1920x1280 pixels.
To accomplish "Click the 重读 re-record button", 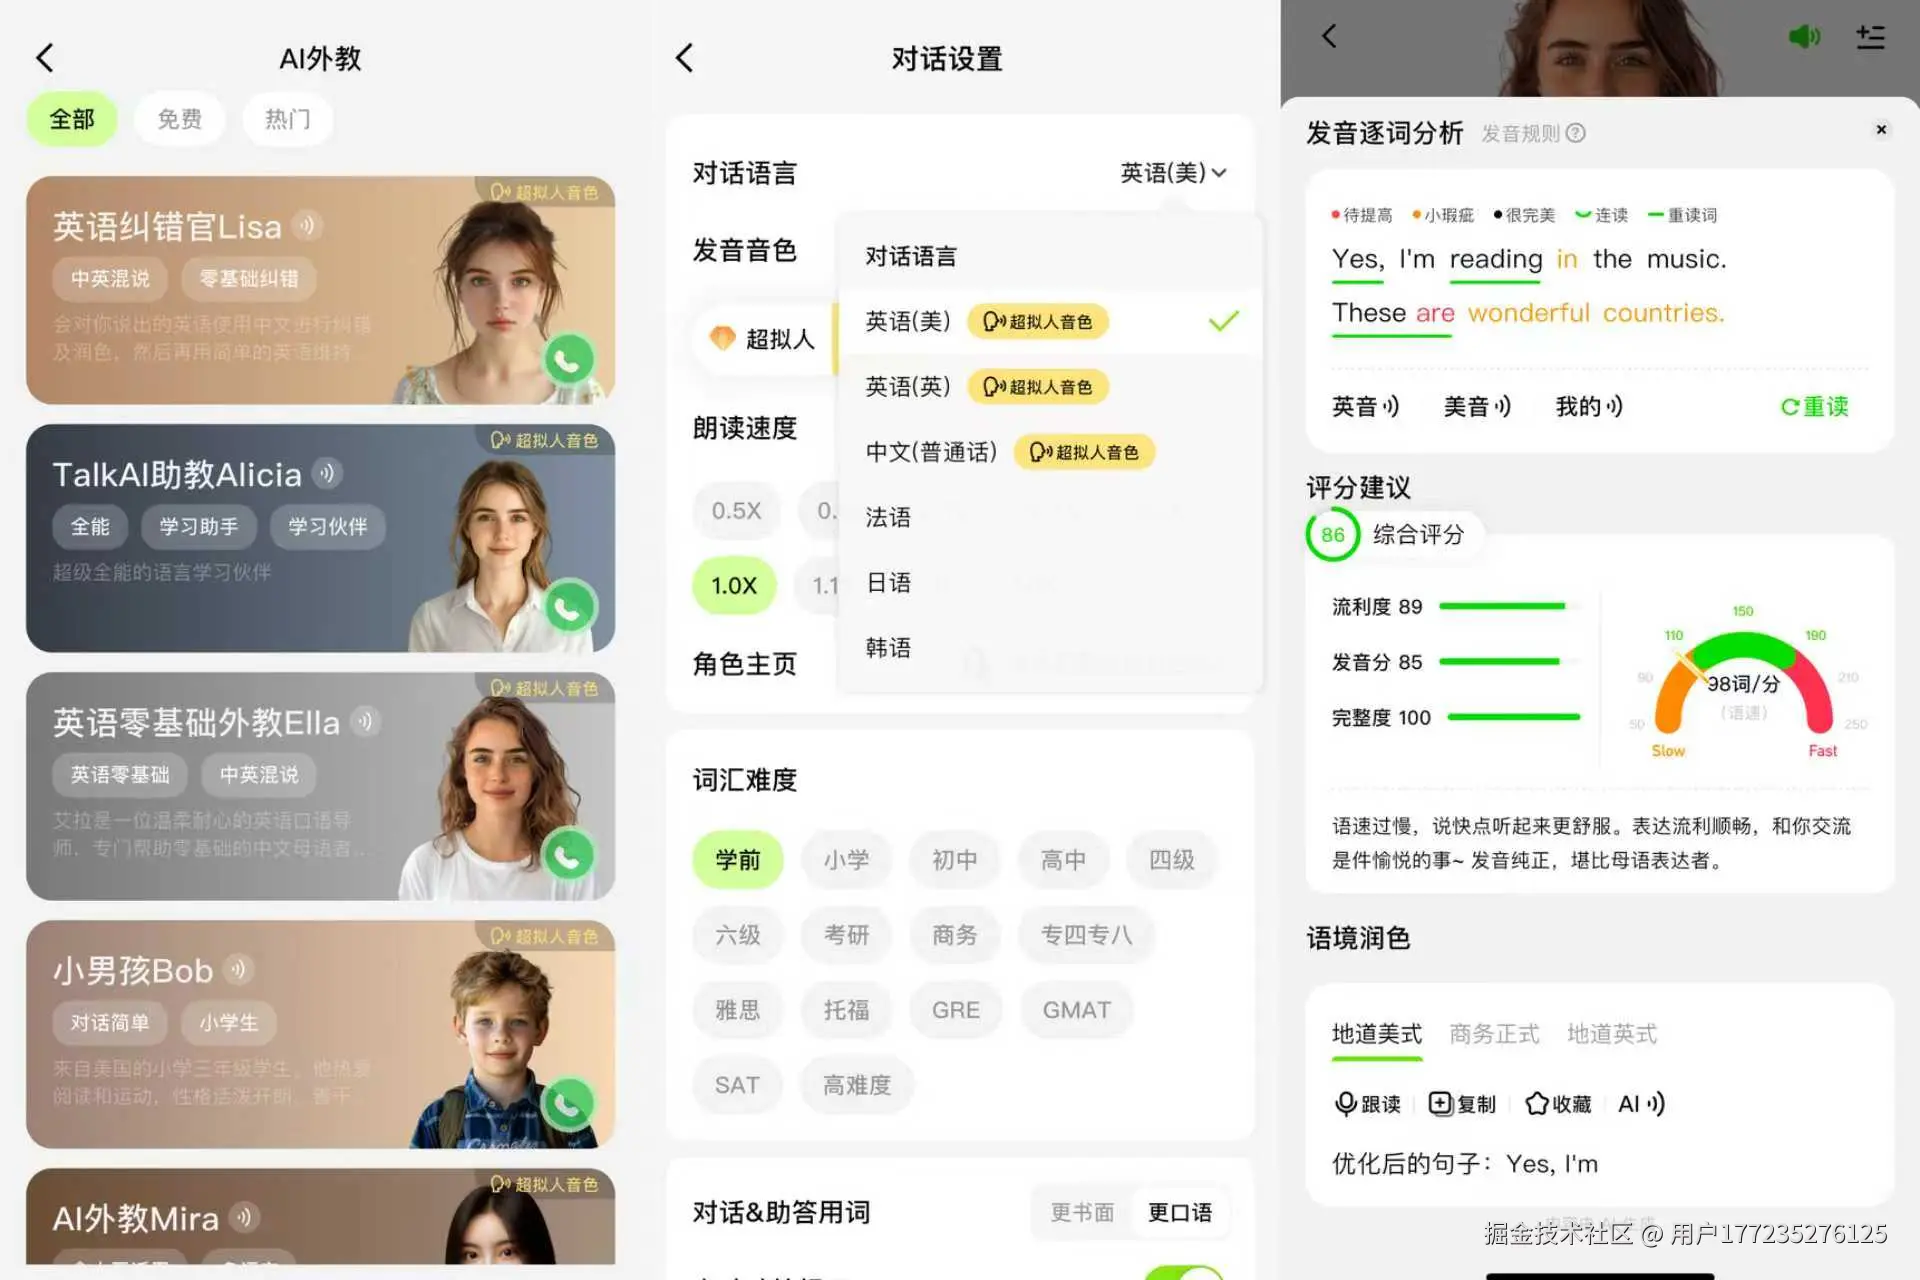I will click(x=1812, y=406).
